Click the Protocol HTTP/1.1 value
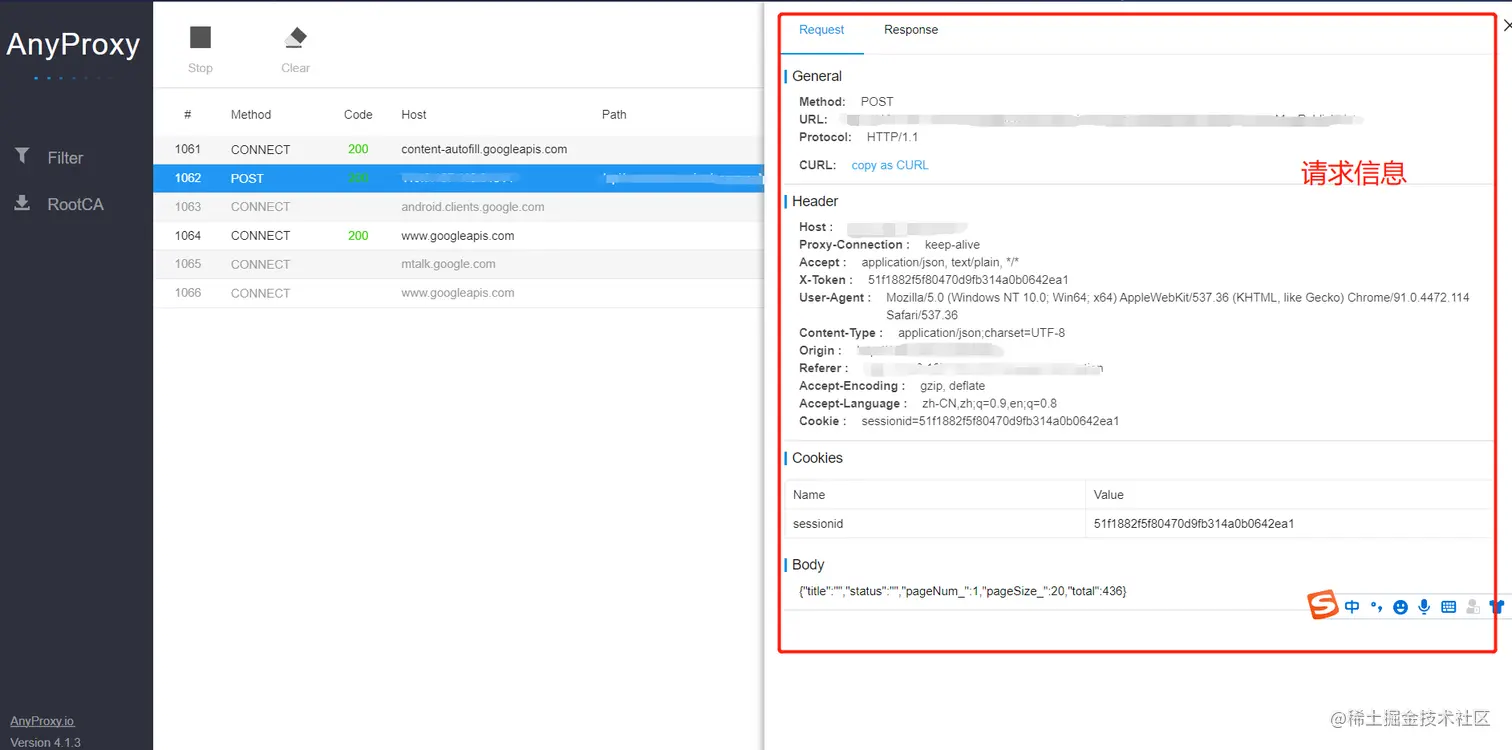This screenshot has height=750, width=1512. (892, 138)
